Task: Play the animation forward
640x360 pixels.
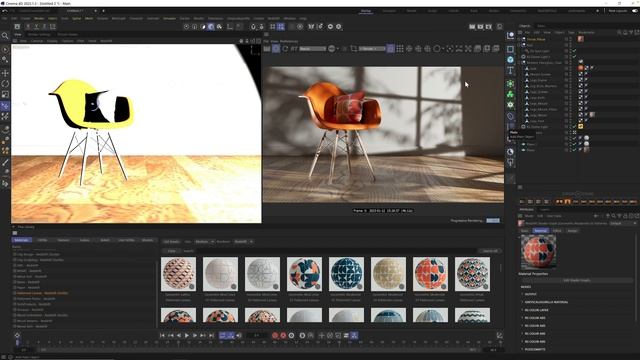Action: tap(187, 336)
